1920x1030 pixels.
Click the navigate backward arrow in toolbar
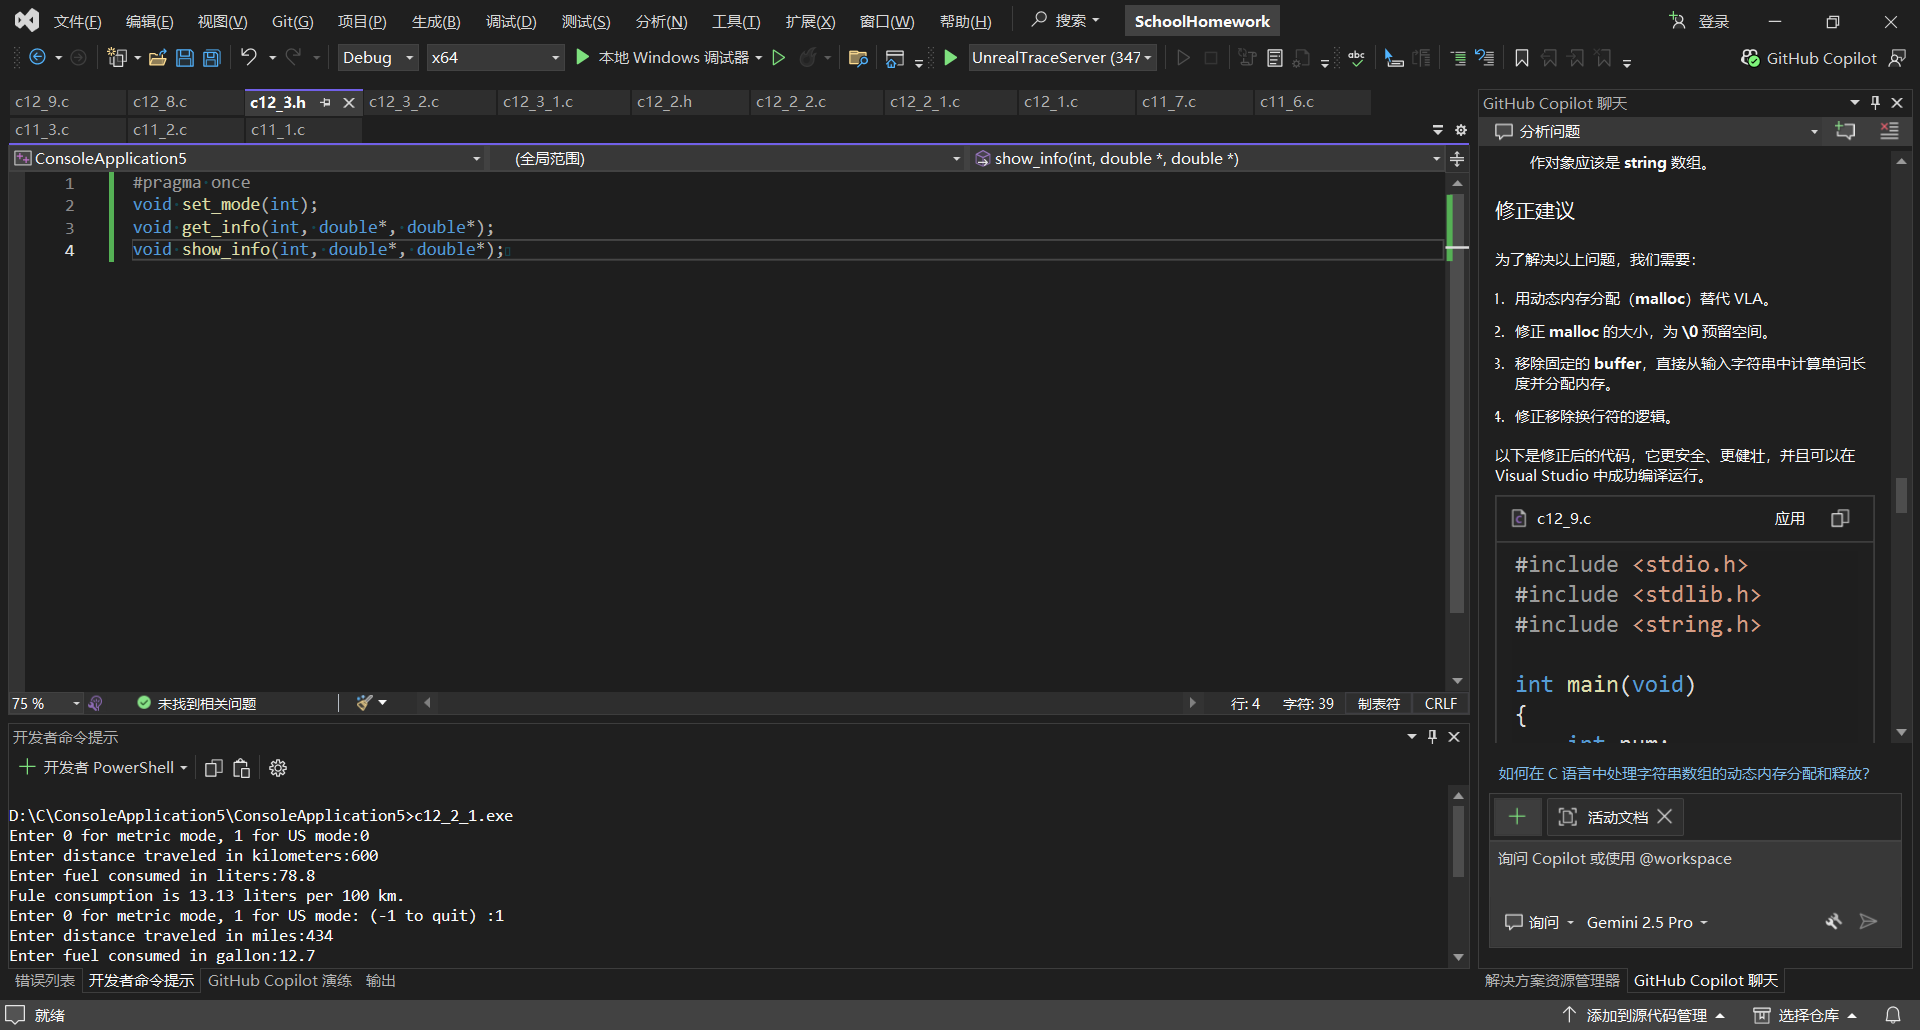point(37,58)
